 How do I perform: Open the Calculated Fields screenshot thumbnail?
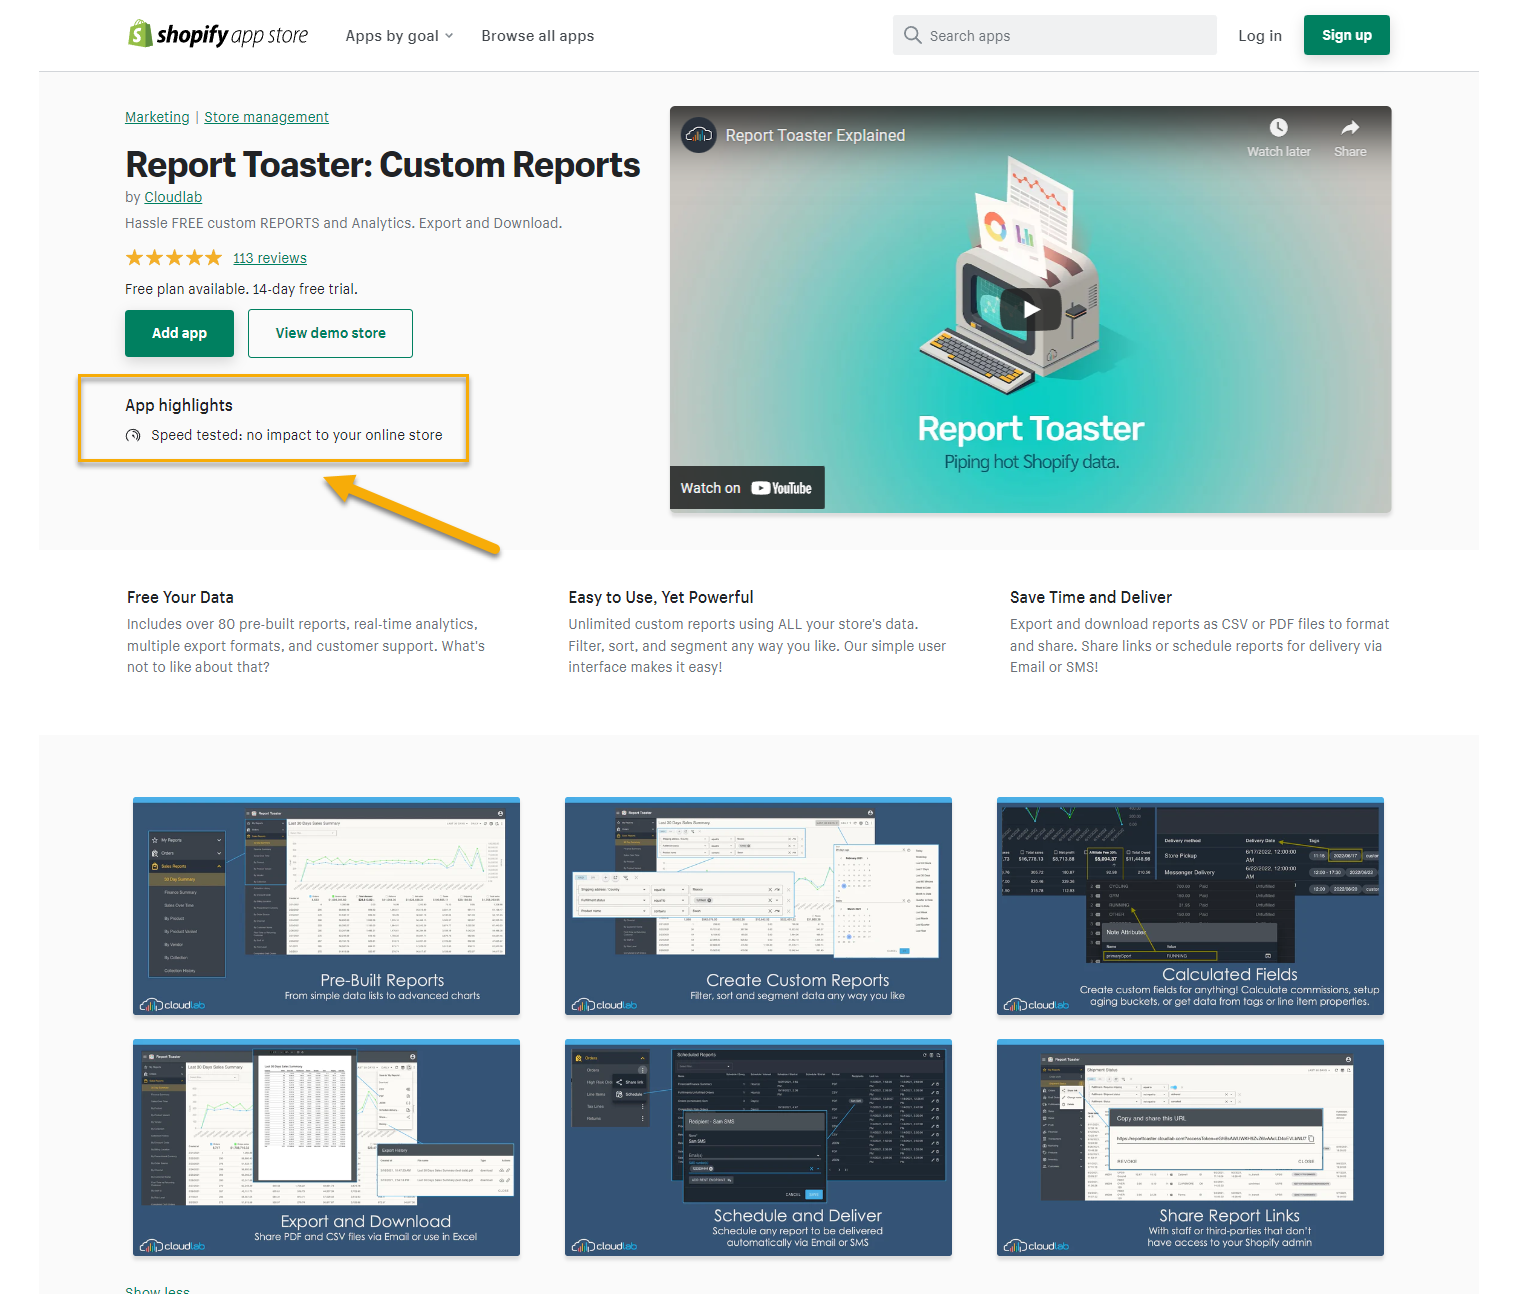pos(1190,906)
